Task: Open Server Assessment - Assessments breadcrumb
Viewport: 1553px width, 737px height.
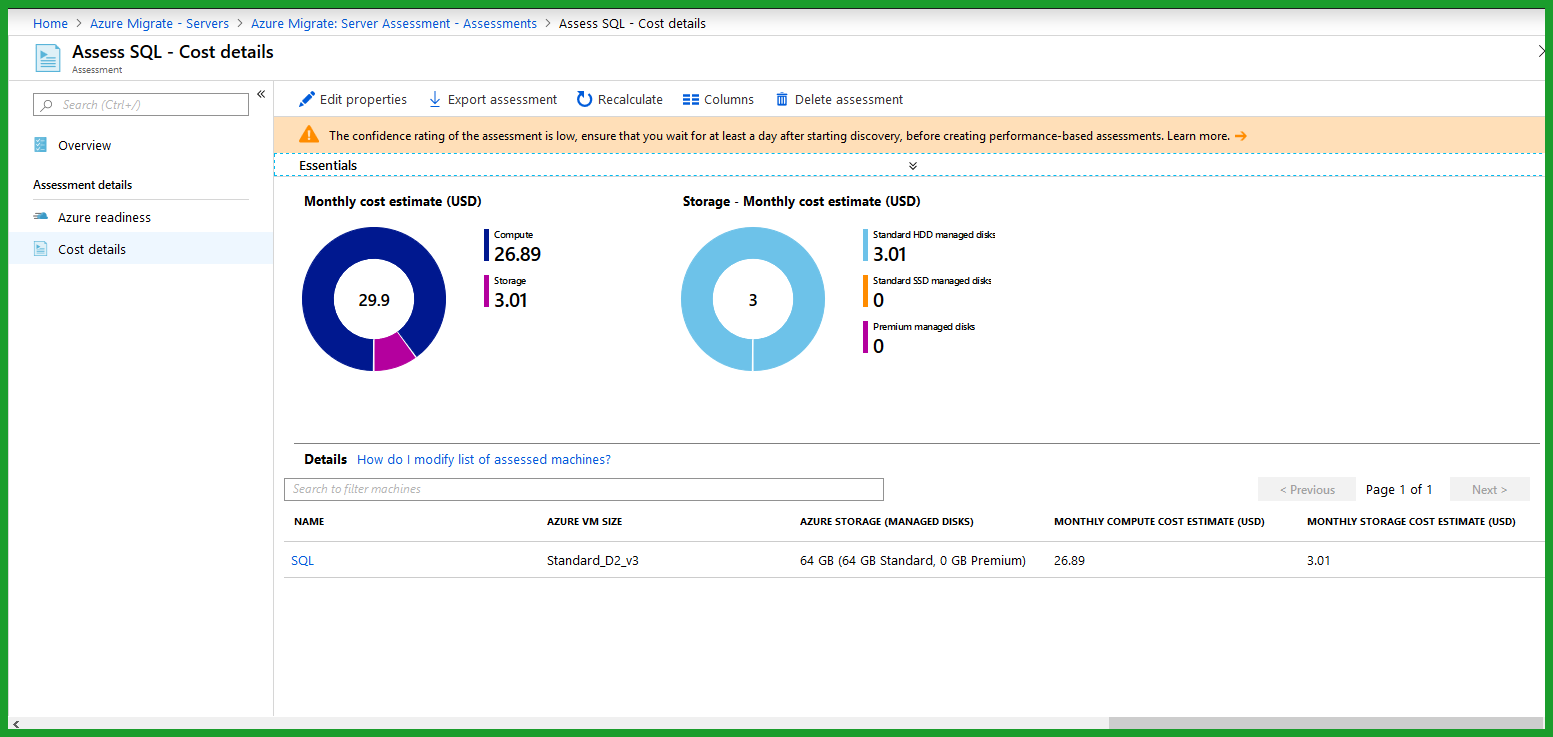Action: [394, 23]
